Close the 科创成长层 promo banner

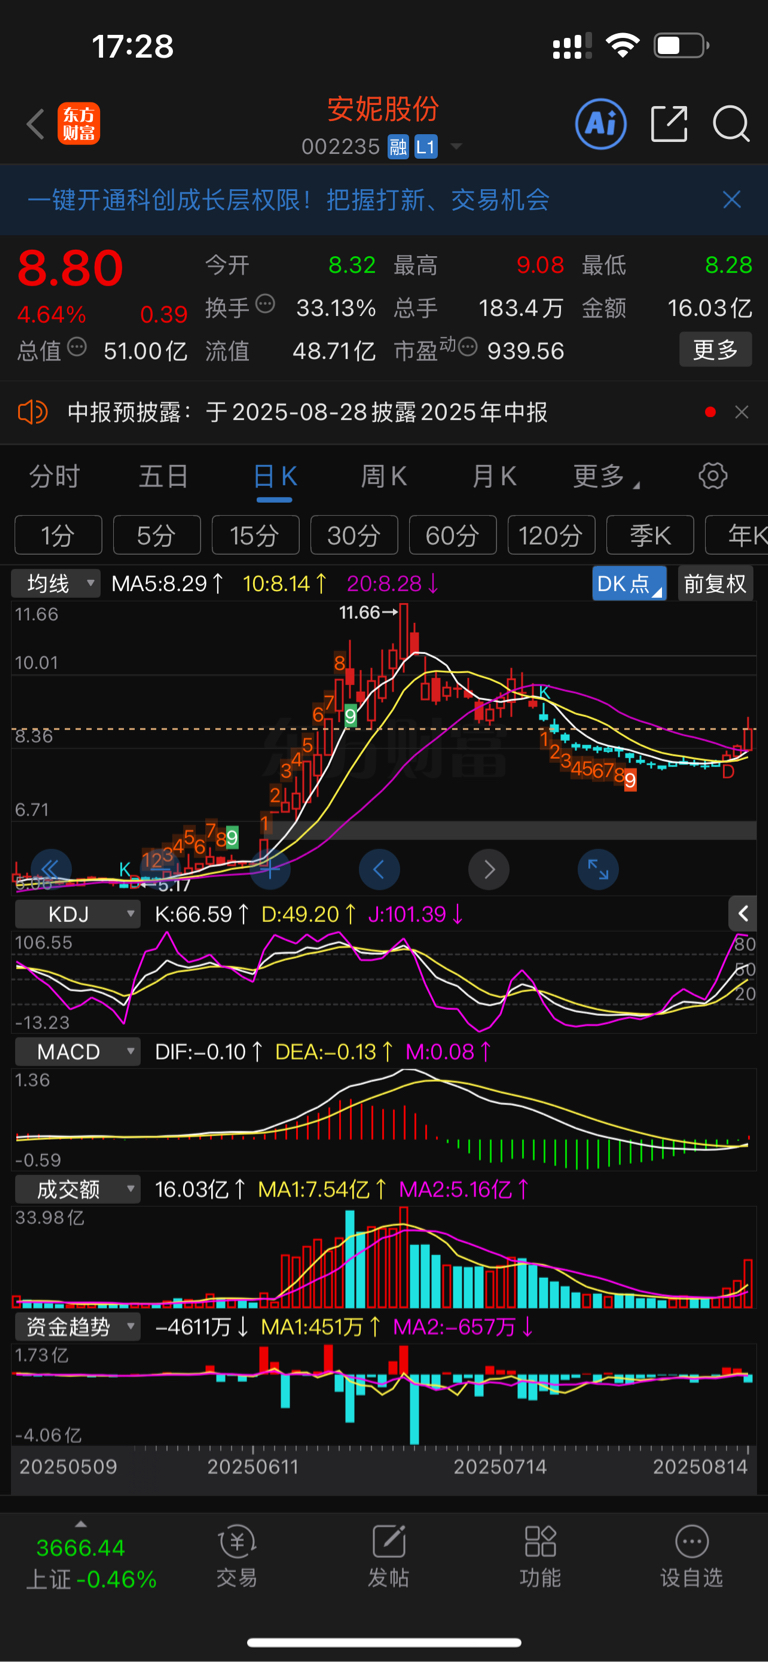(x=732, y=200)
